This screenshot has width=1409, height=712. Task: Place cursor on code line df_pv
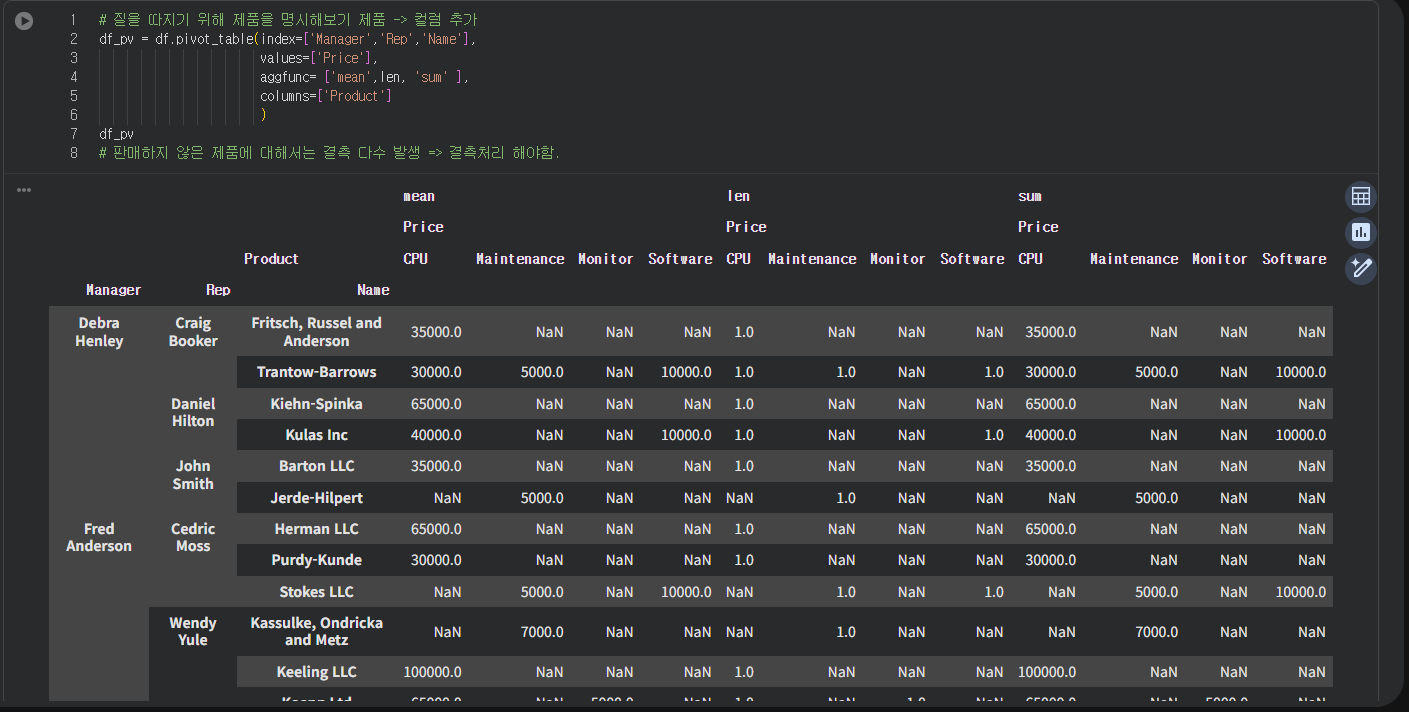tap(116, 134)
